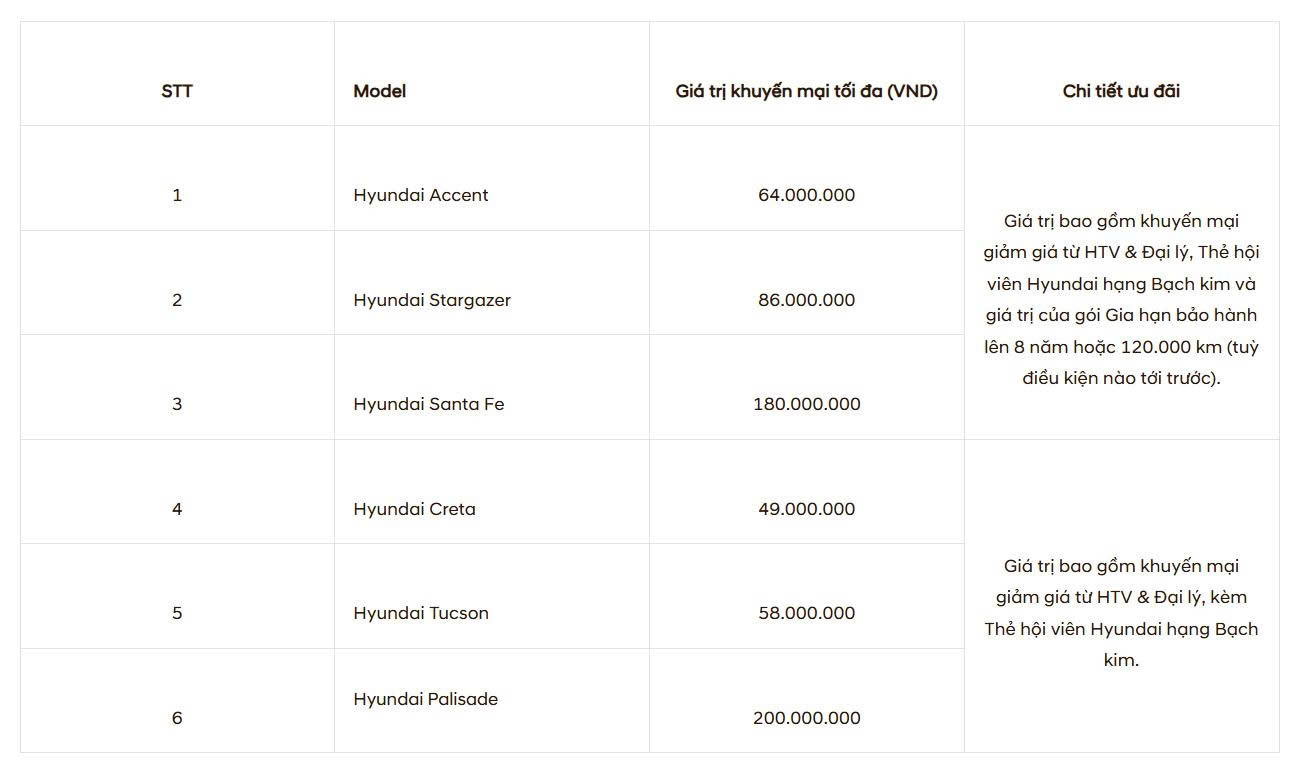Click the STT column header

[x=177, y=91]
